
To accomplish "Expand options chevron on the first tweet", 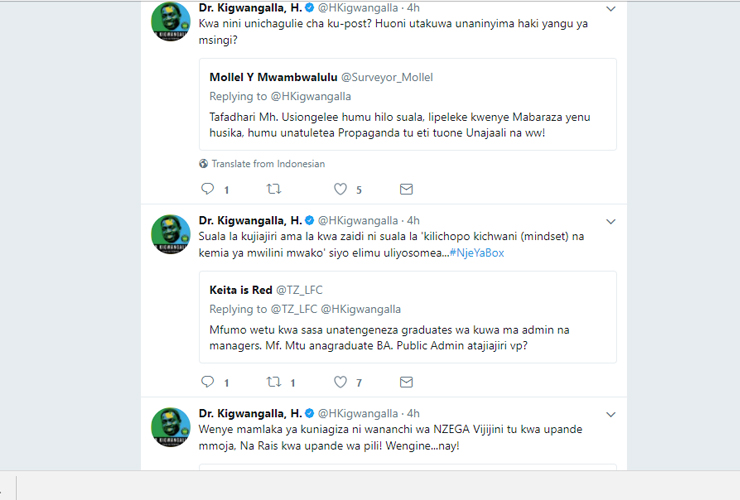I will tap(611, 8).
